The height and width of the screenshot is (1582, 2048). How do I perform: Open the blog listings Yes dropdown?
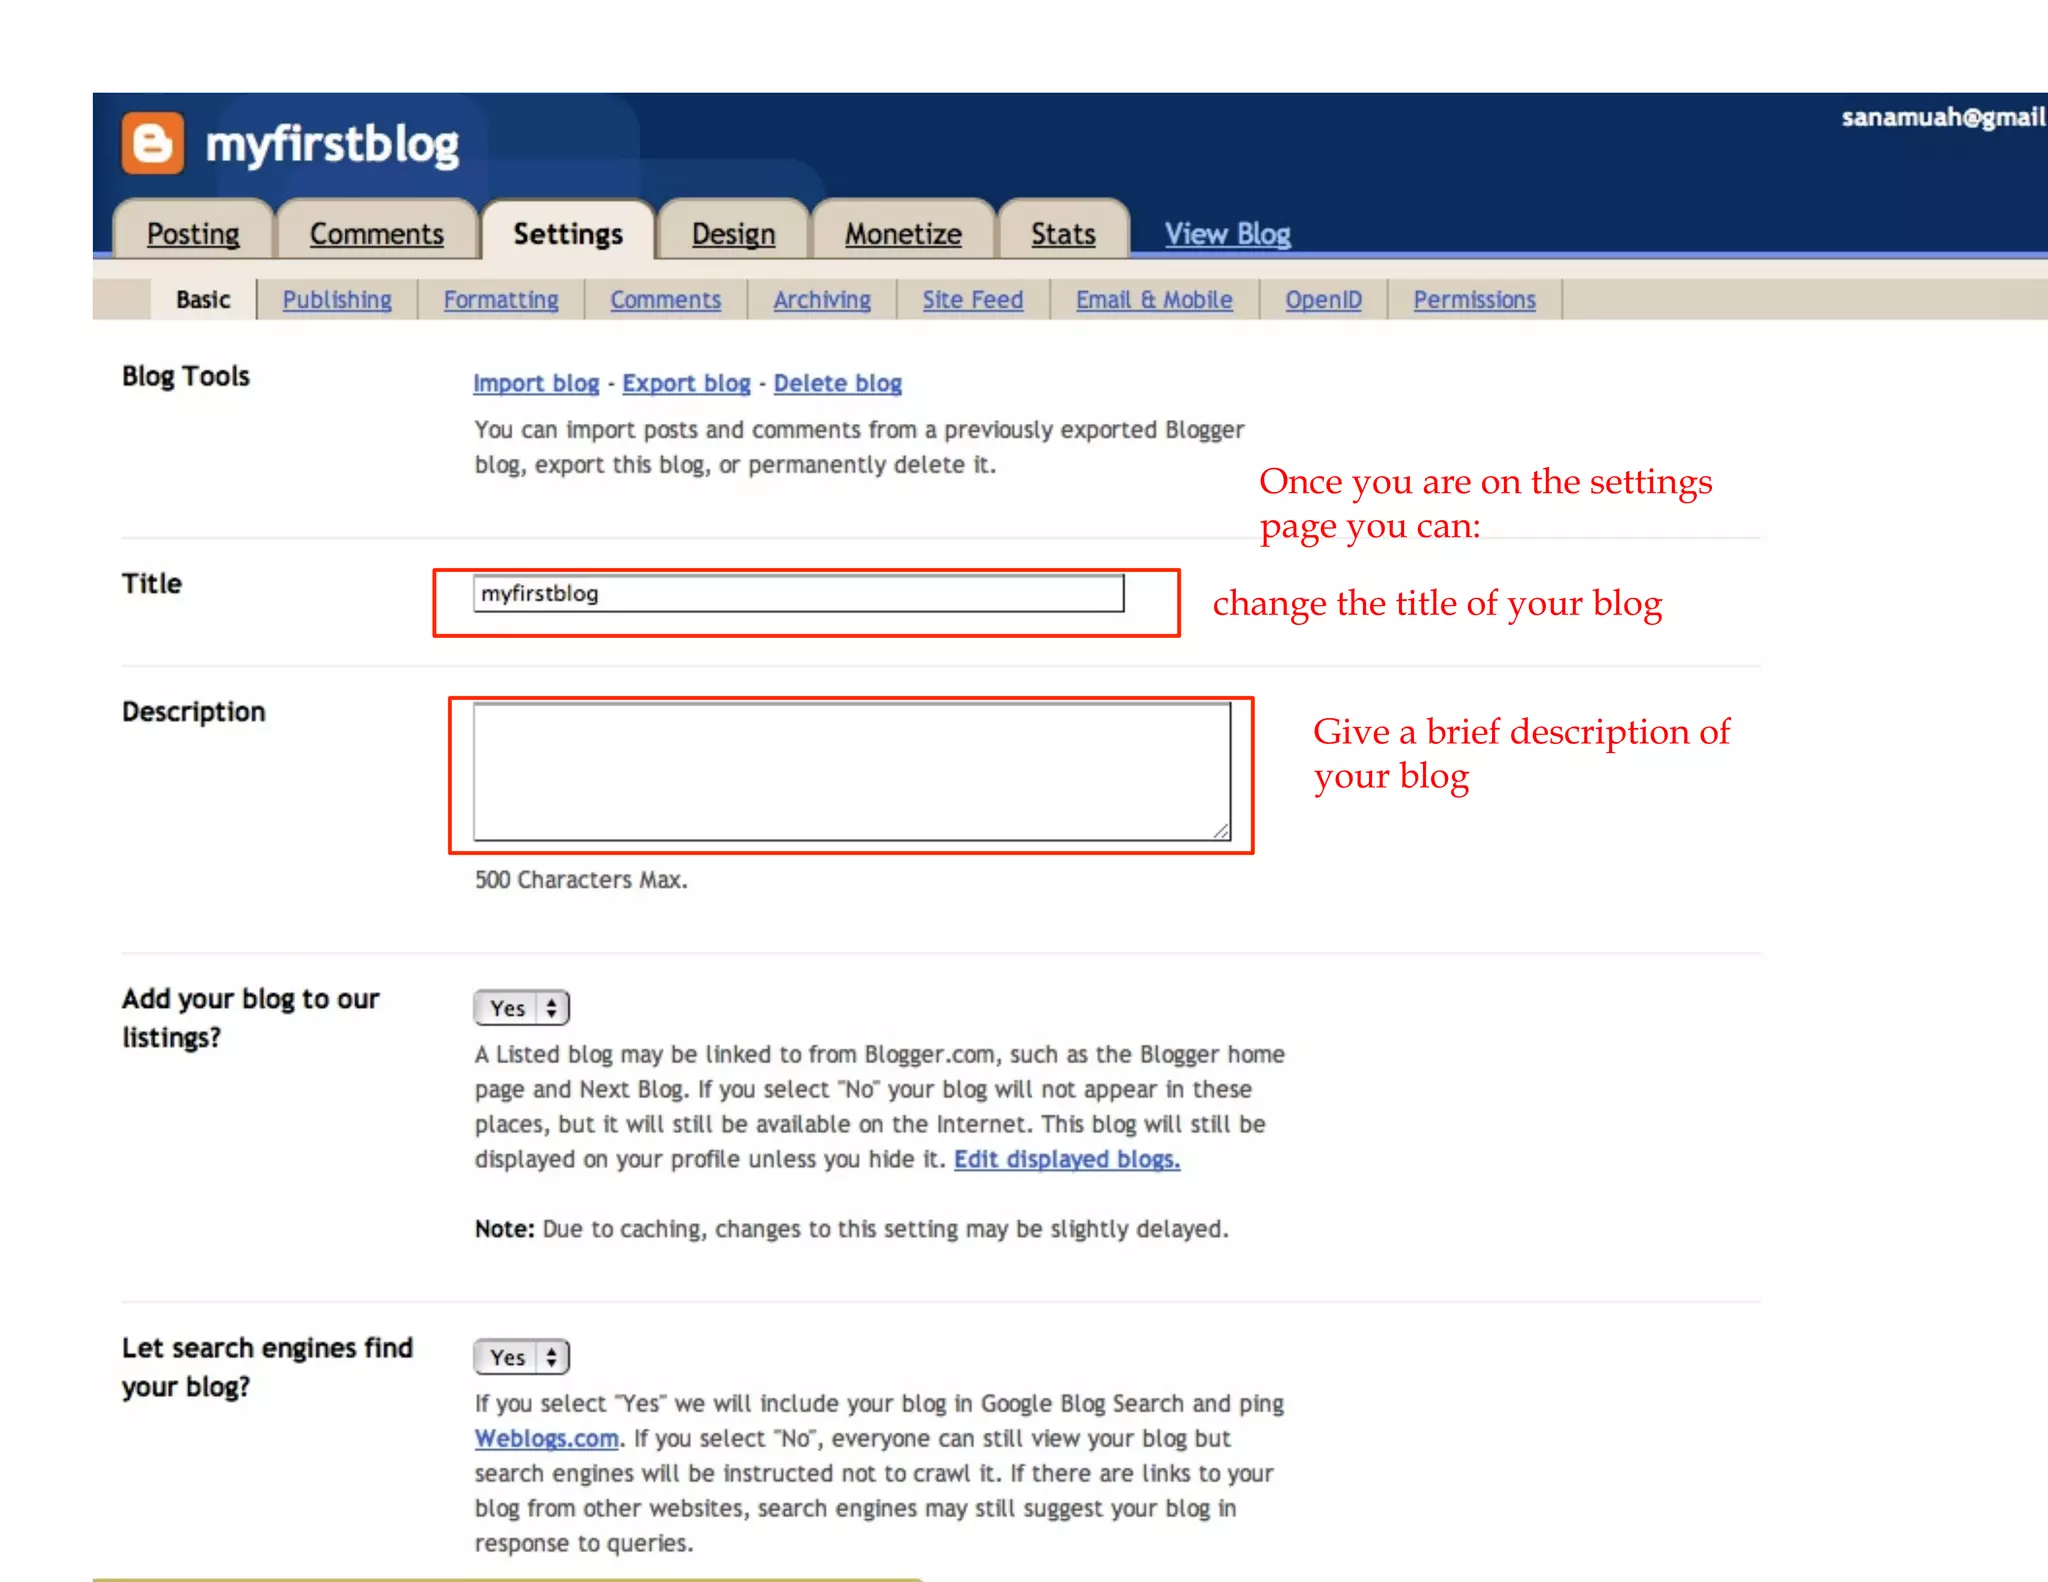click(x=521, y=1008)
